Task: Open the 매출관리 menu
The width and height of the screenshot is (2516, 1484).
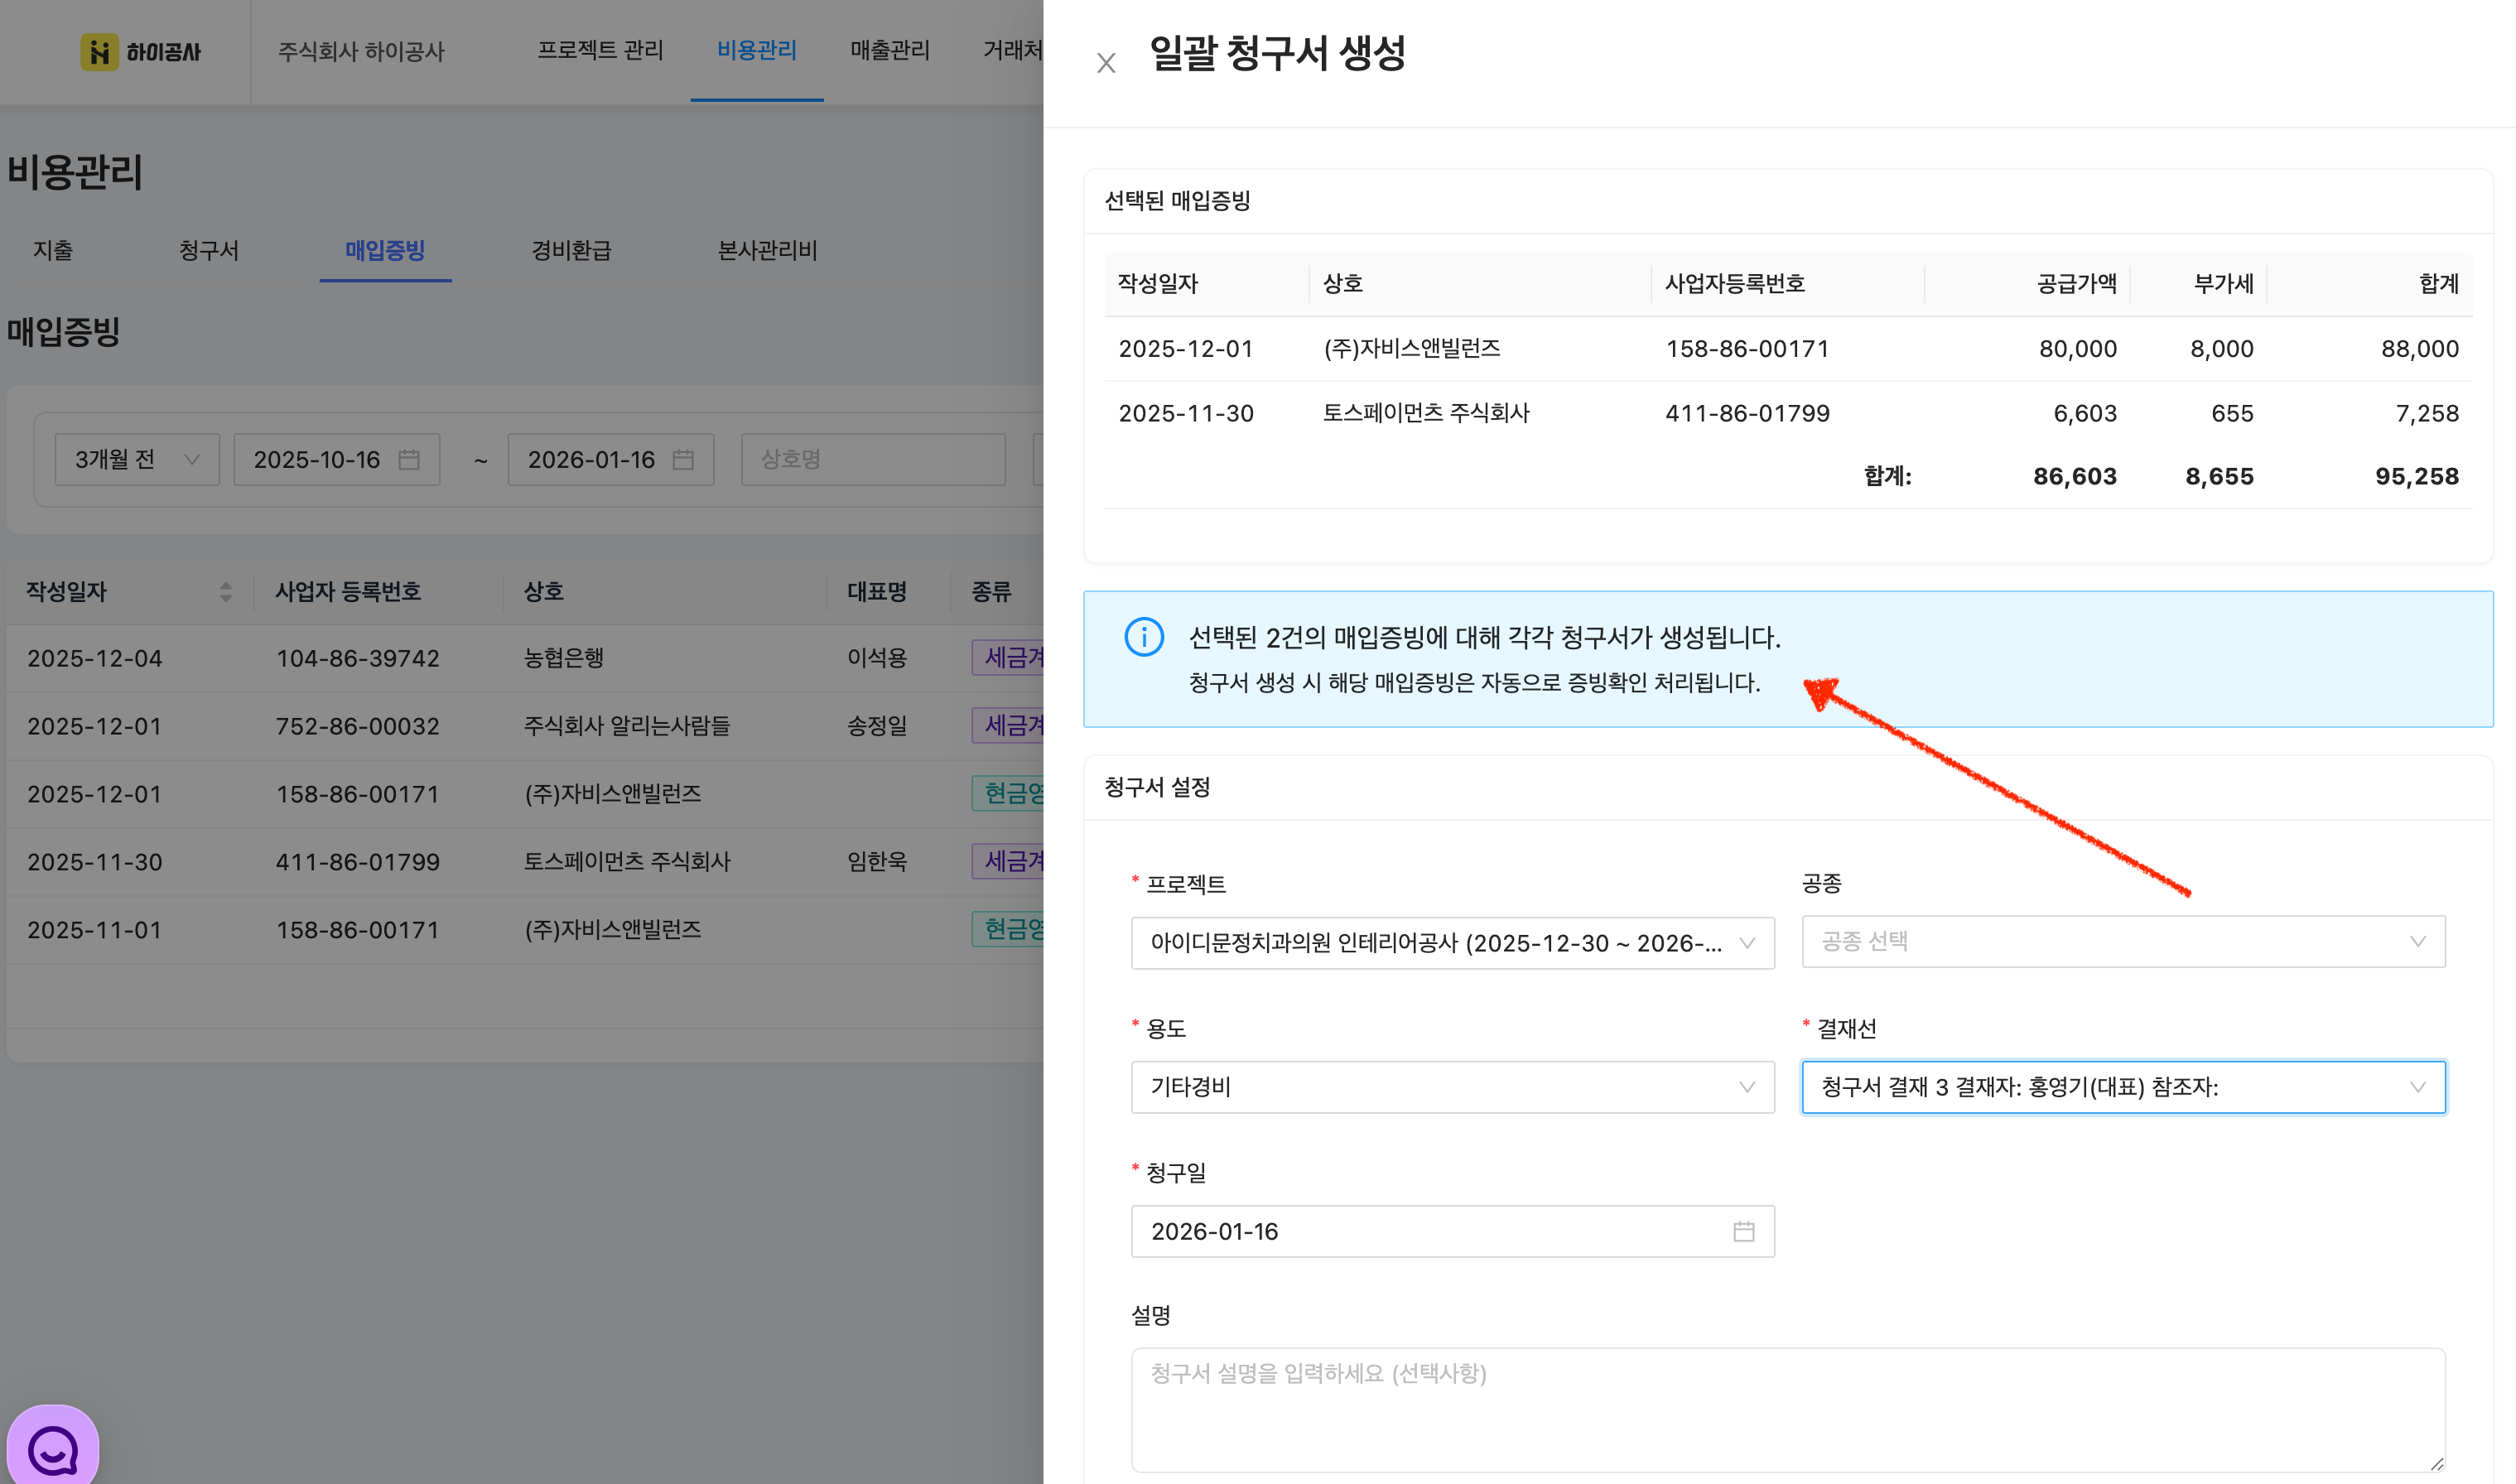Action: point(889,50)
